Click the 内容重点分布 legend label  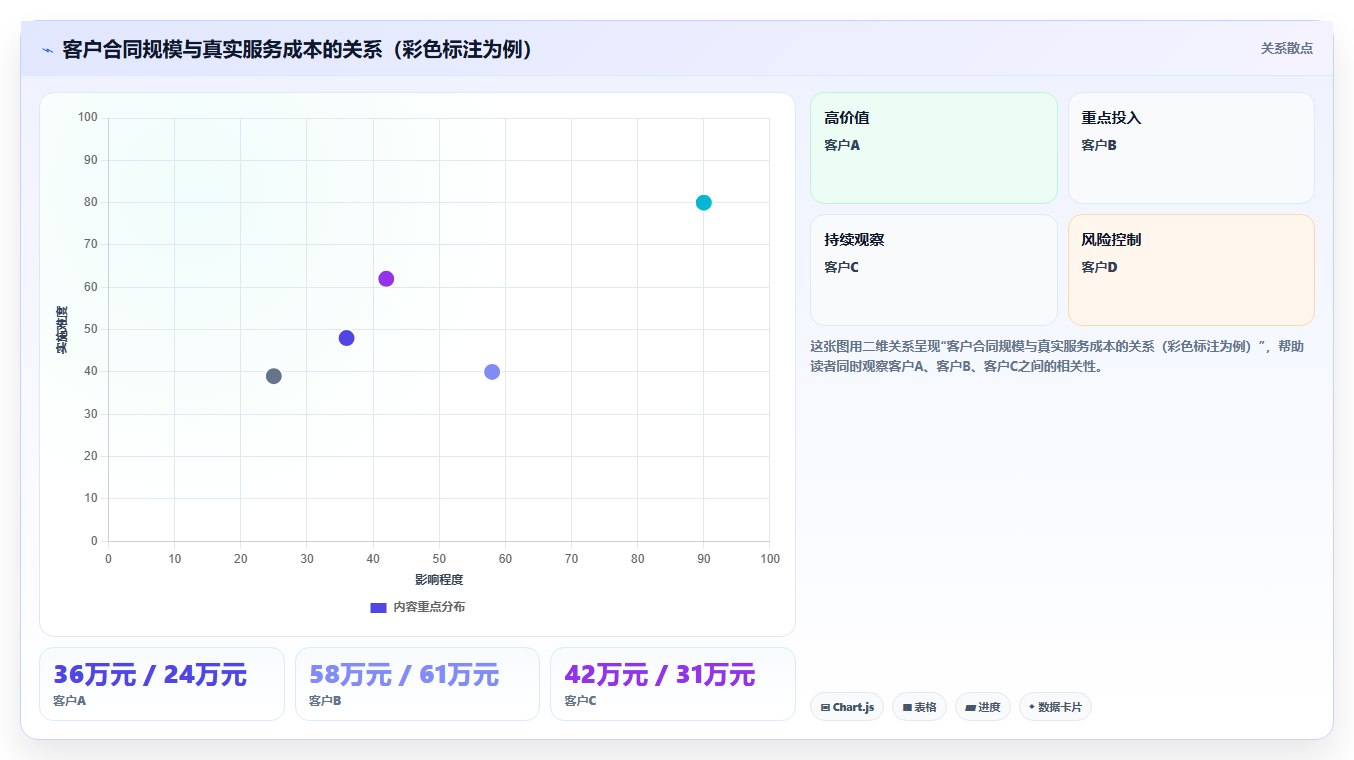coord(428,607)
